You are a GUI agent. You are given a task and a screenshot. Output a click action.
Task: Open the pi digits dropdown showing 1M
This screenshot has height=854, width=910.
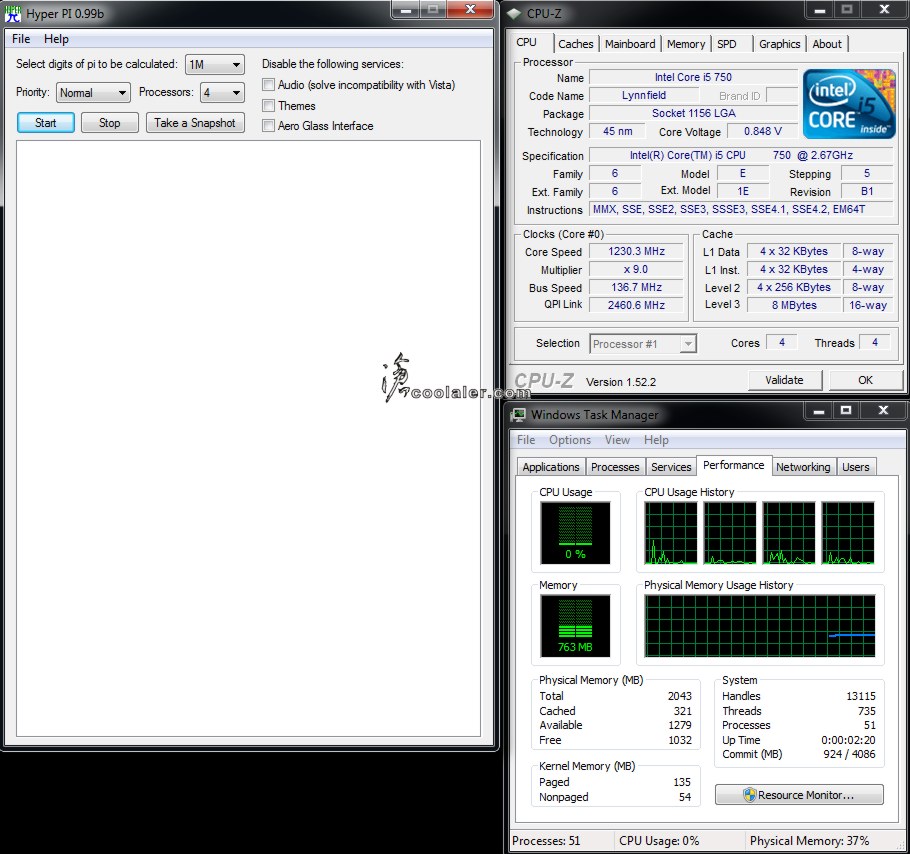215,64
